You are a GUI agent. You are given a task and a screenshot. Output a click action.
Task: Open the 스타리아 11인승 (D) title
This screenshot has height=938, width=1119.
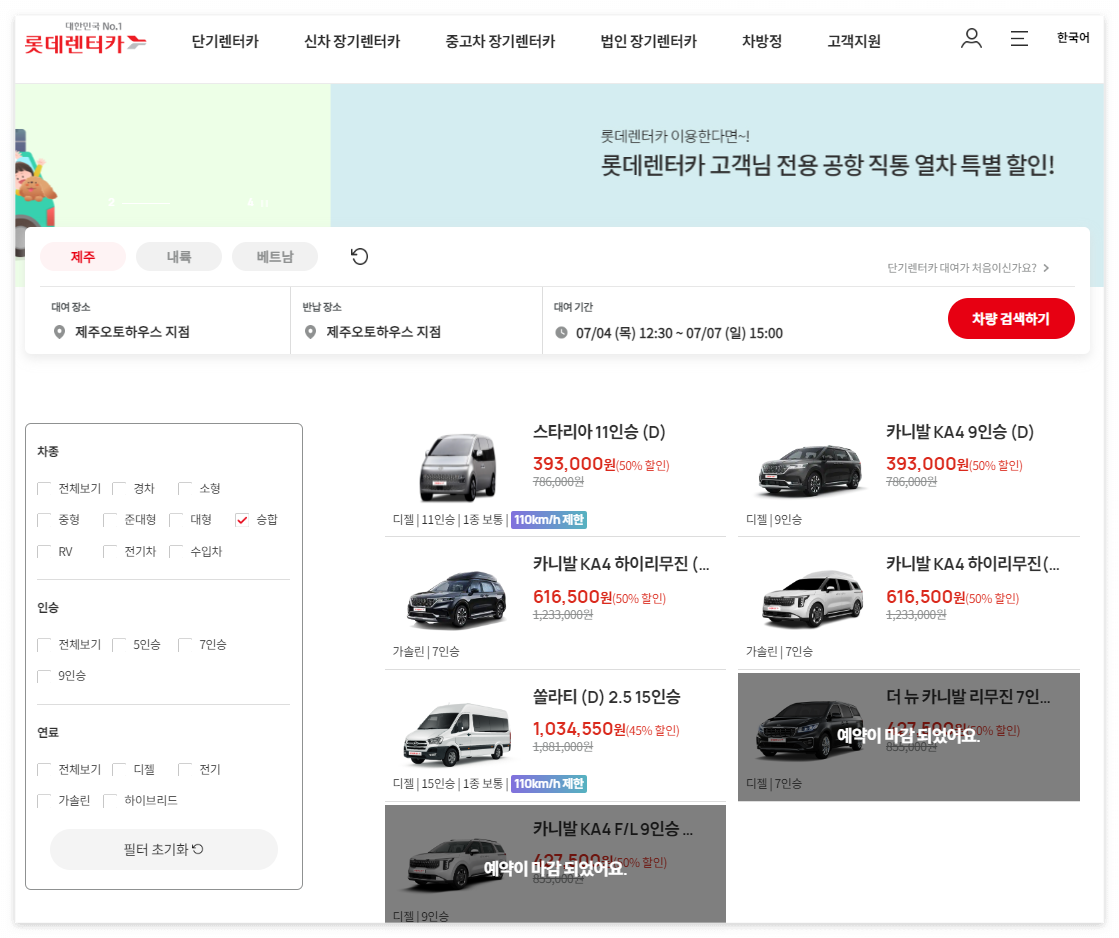(x=599, y=432)
